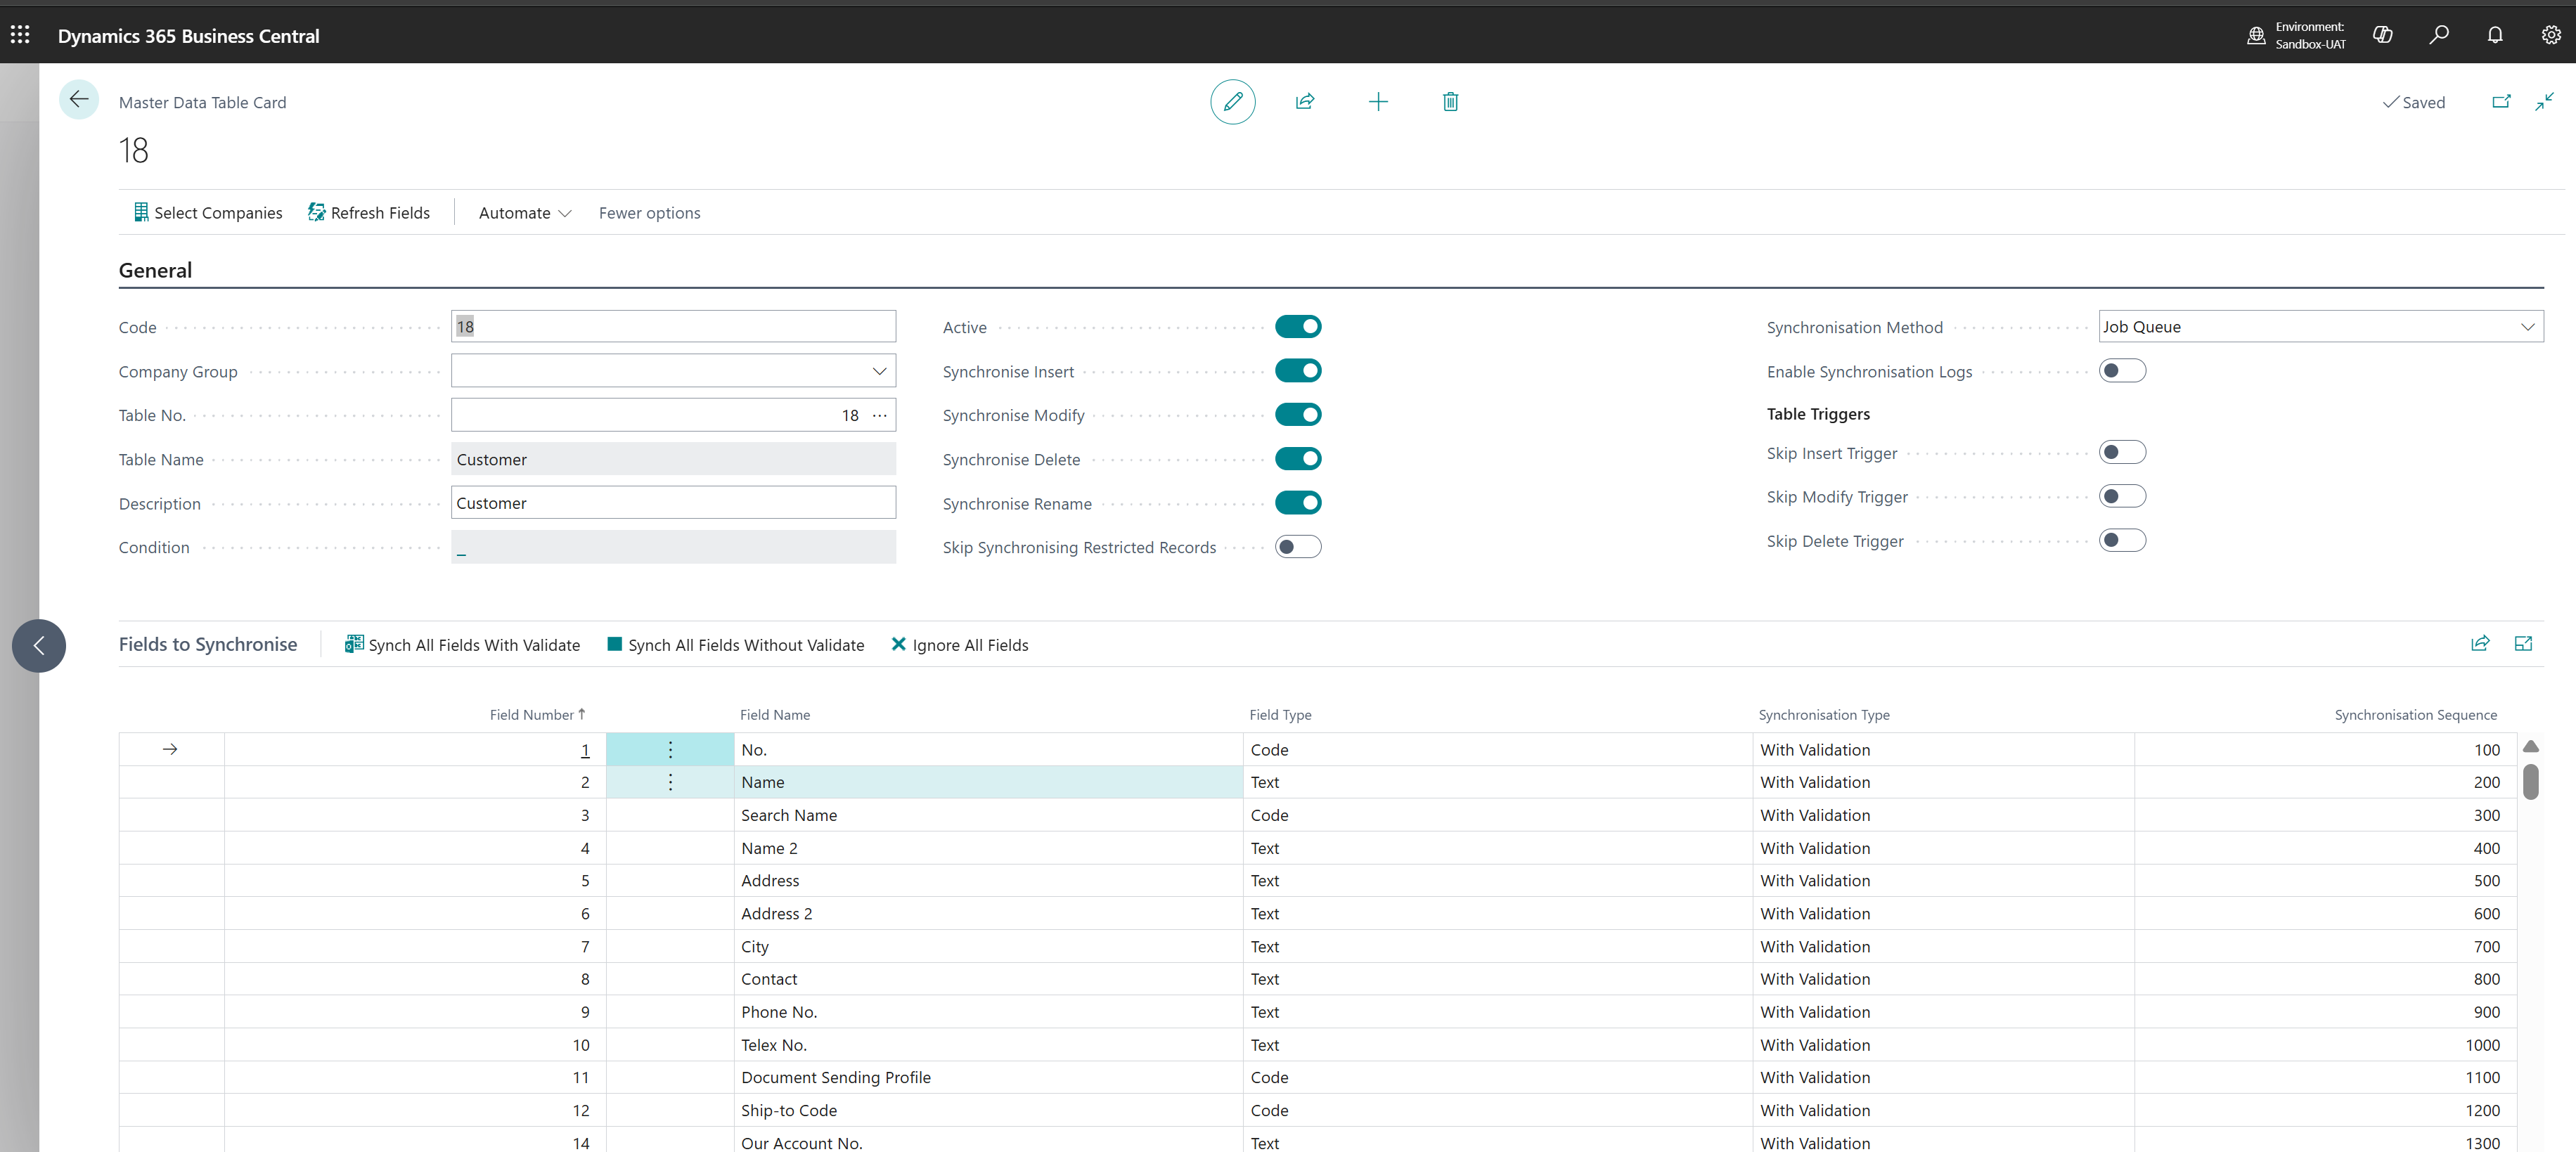Toggle Synchronise Modify switch
Screen dimensions: 2576x1152
coord(1298,415)
